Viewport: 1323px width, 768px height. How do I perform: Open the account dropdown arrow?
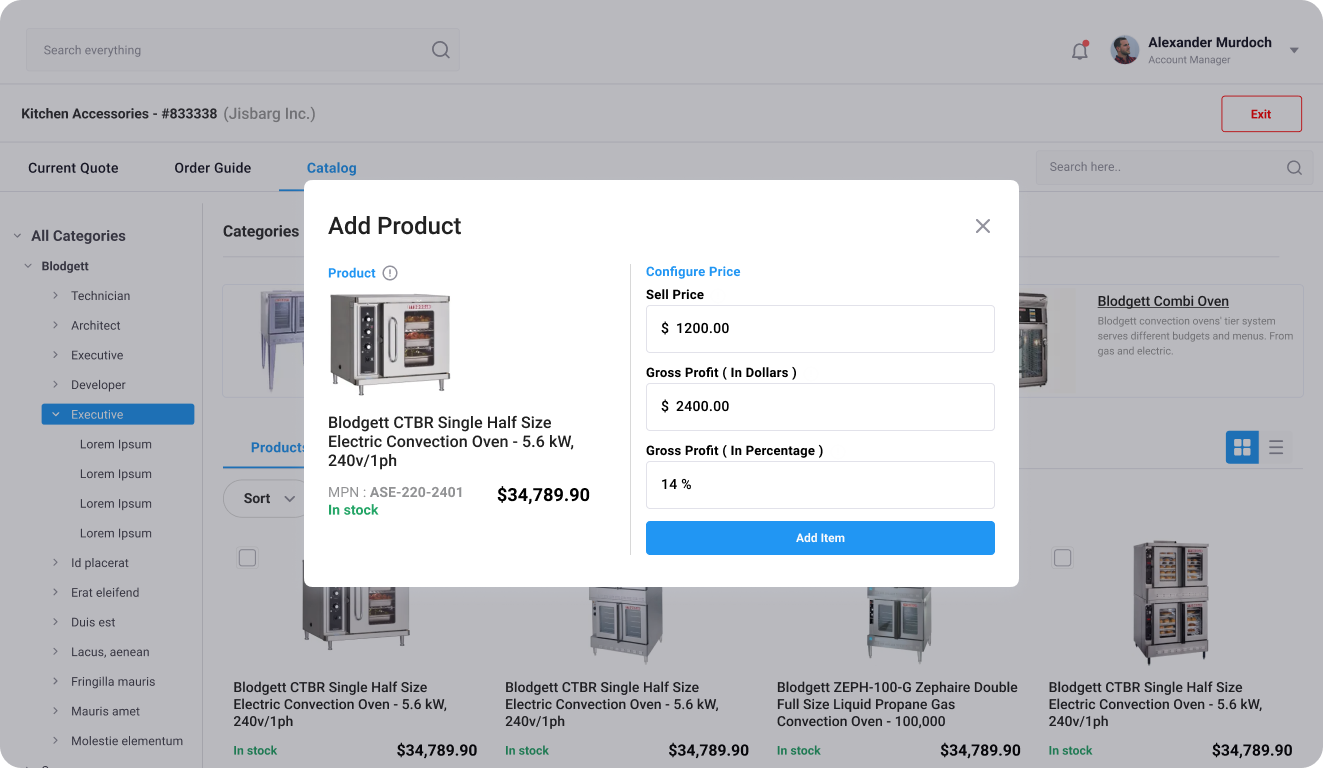[x=1294, y=50]
